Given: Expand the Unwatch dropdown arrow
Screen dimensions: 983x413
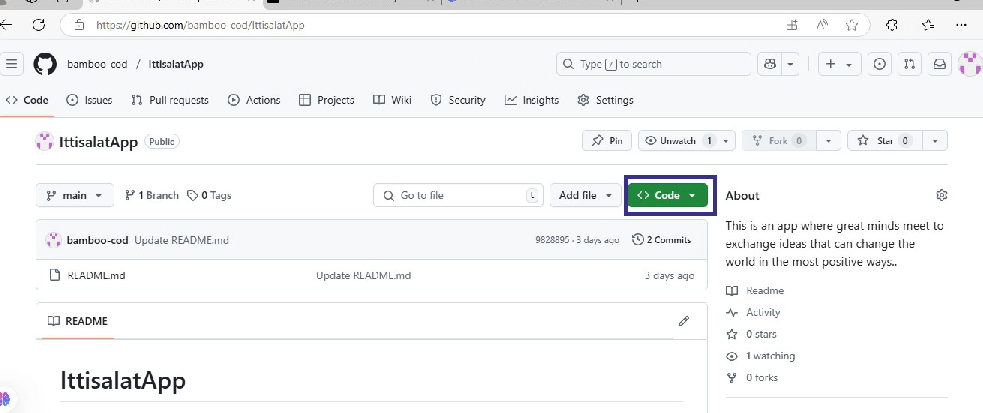Looking at the screenshot, I should [726, 141].
